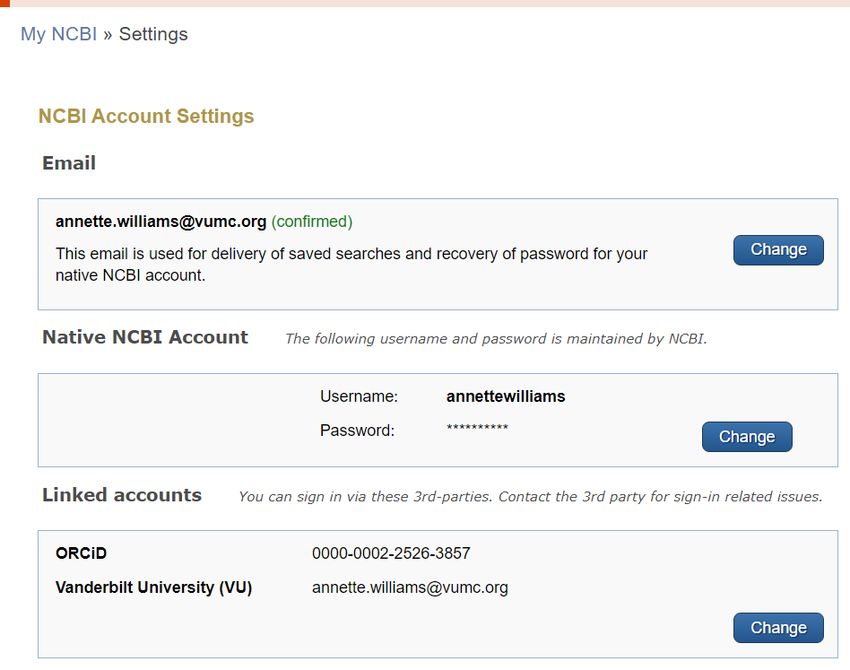Click the Username: label
Viewport: 850px width, 670px height.
[x=359, y=396]
